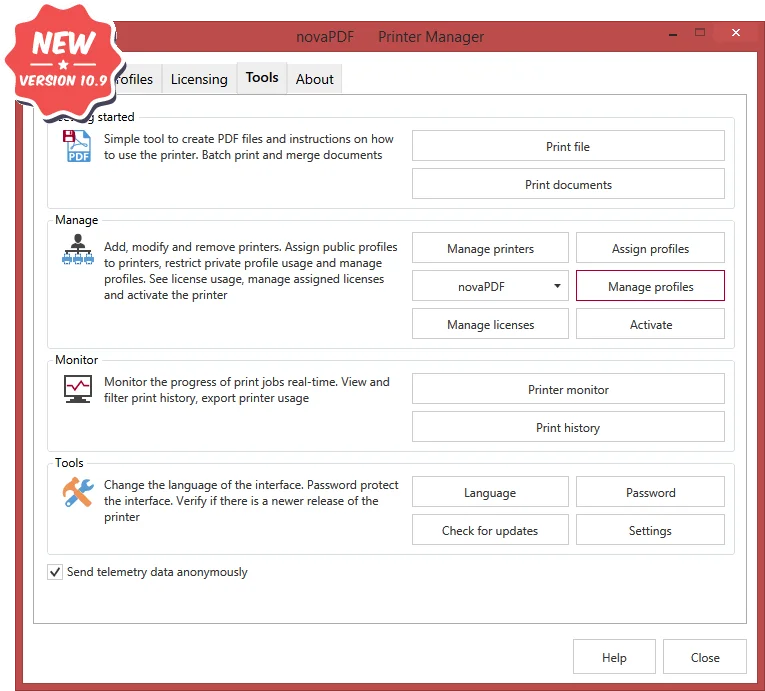Click the Help button

pos(614,657)
